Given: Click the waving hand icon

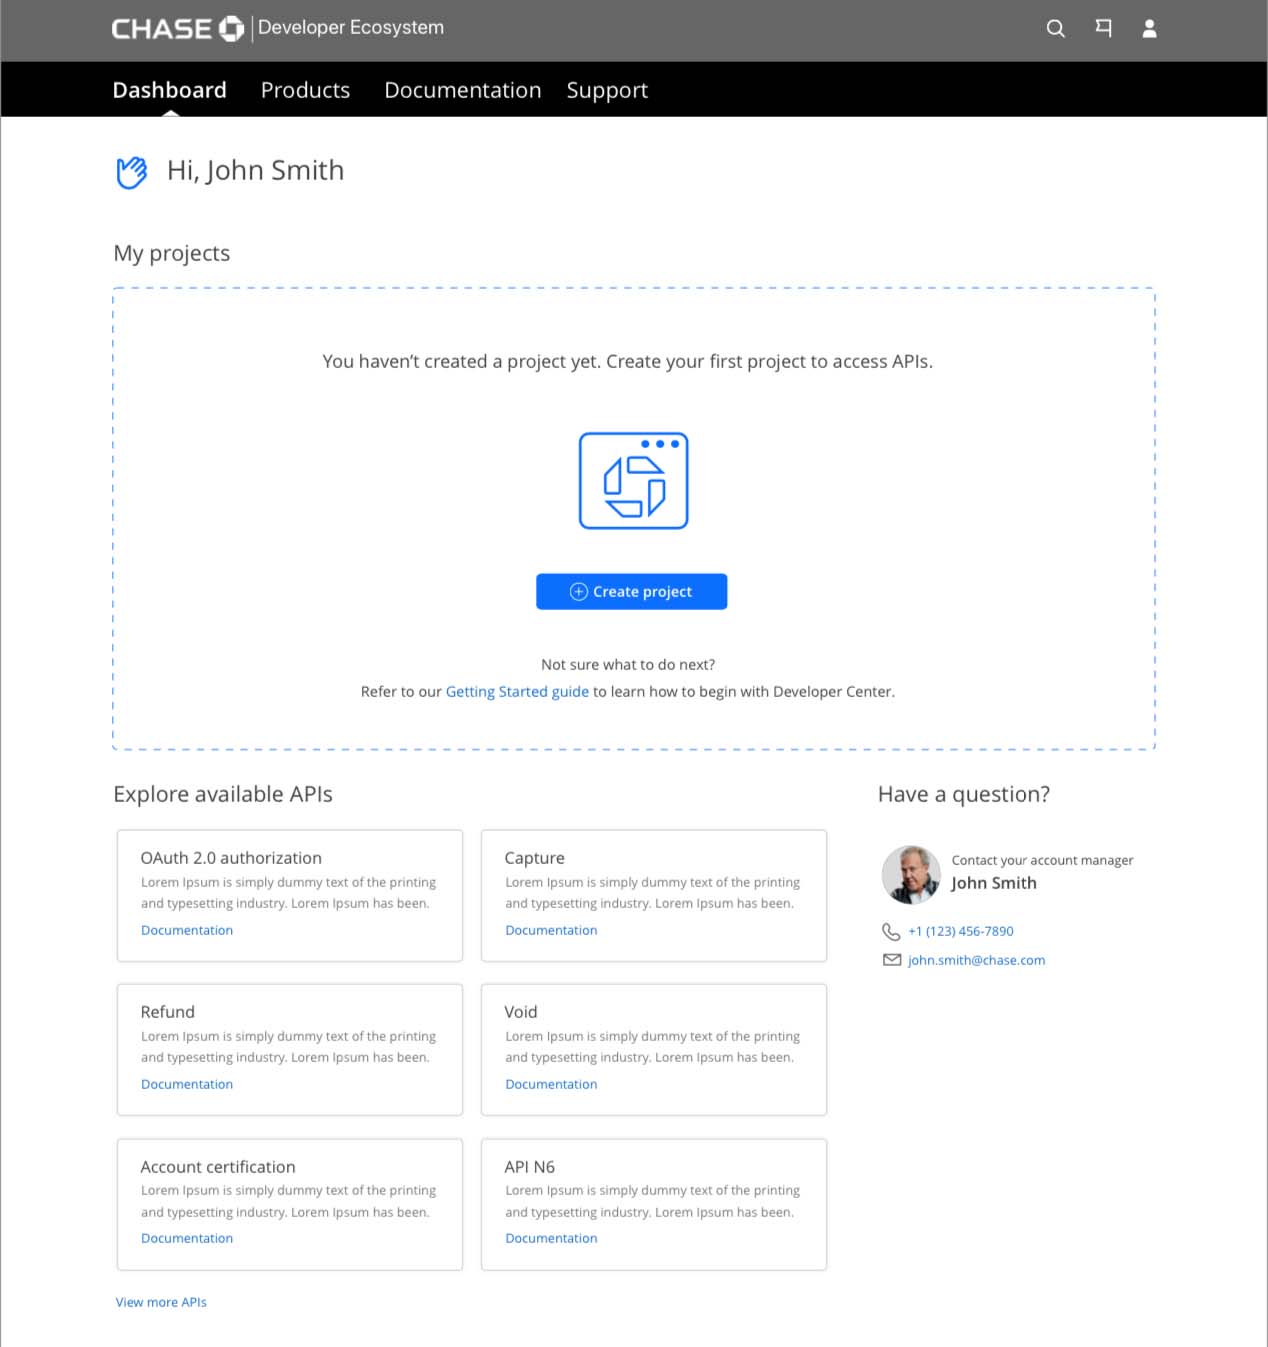Looking at the screenshot, I should pyautogui.click(x=131, y=172).
